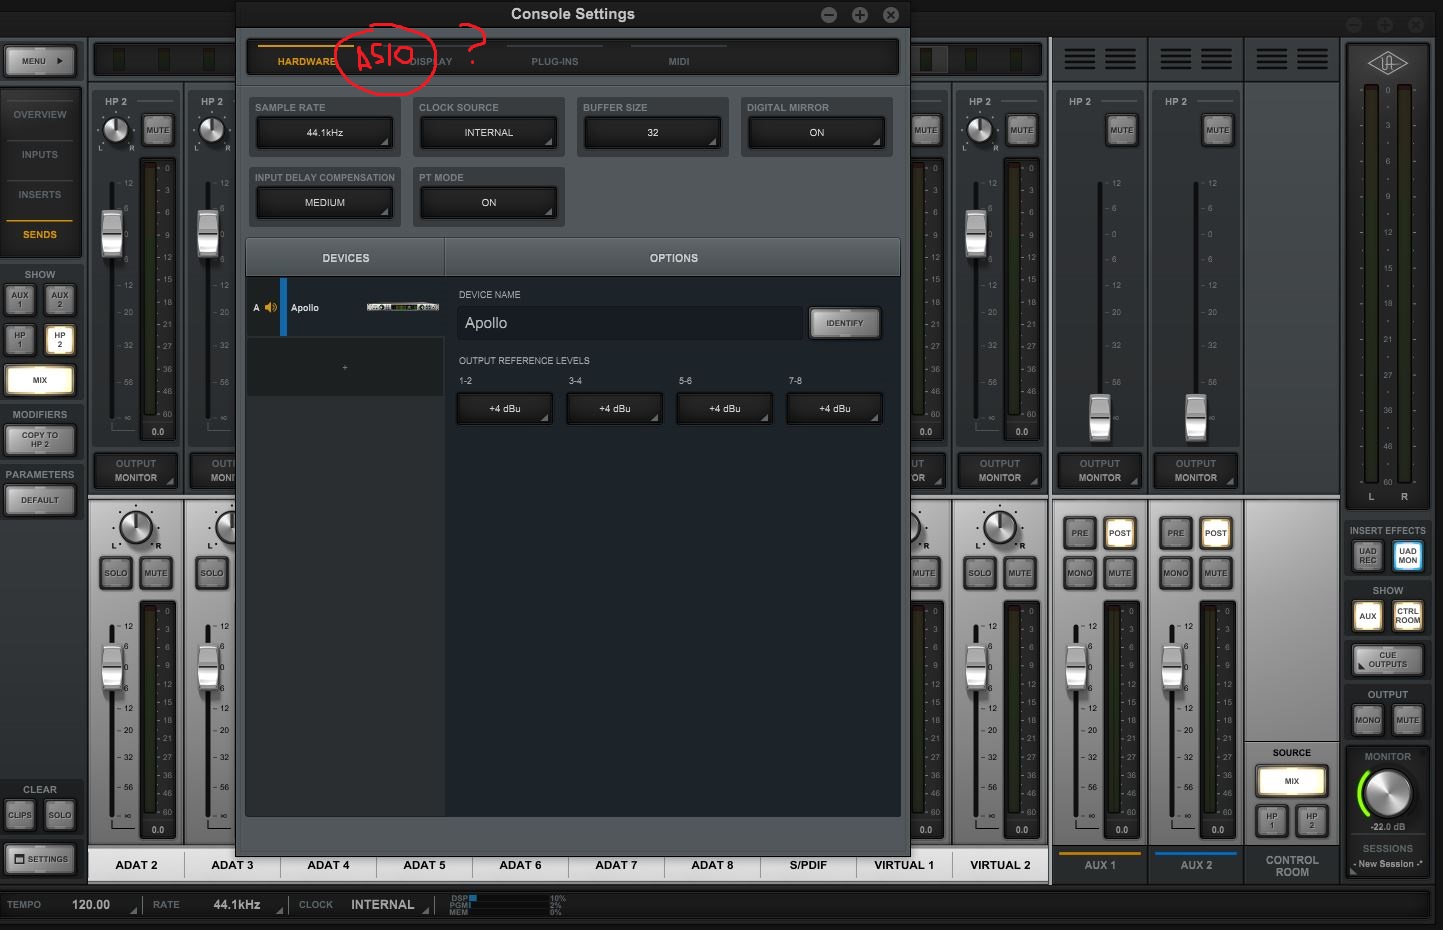The width and height of the screenshot is (1443, 930).
Task: Add a device with the plus slot under Apollo
Action: (x=345, y=367)
